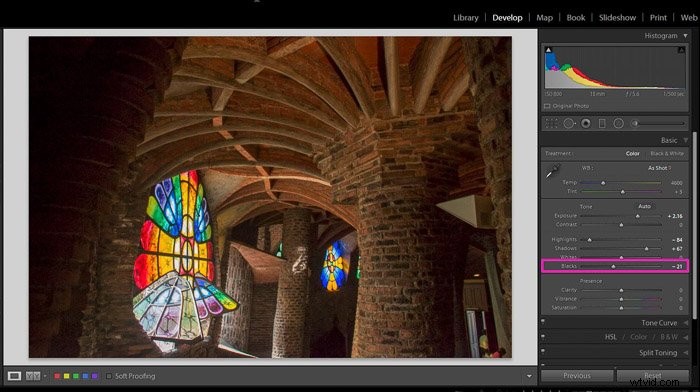700x392 pixels.
Task: Click the Temp value 4000
Action: point(676,183)
